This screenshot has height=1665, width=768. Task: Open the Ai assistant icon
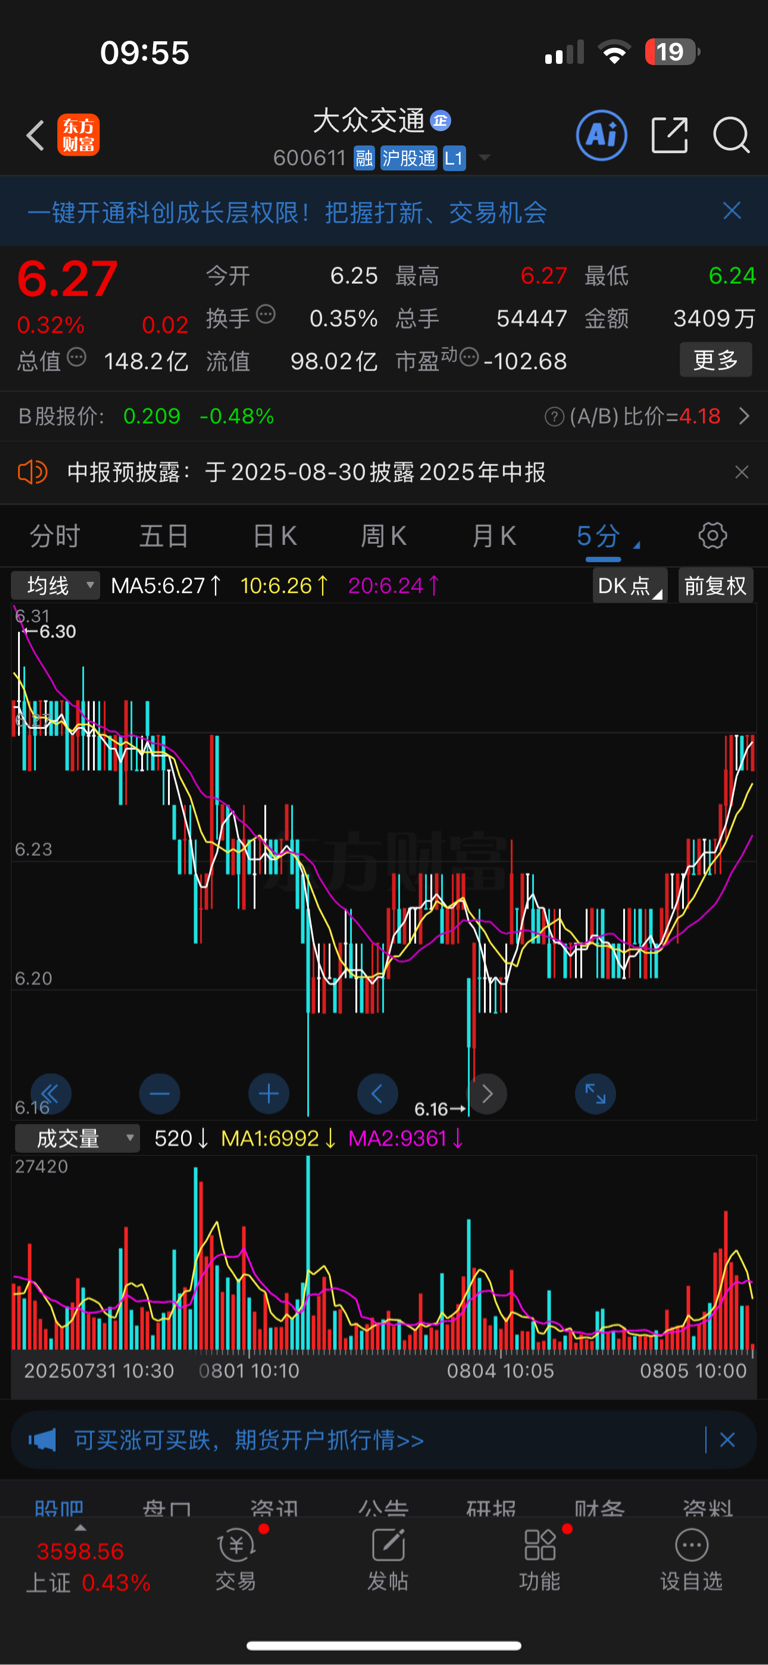click(602, 135)
